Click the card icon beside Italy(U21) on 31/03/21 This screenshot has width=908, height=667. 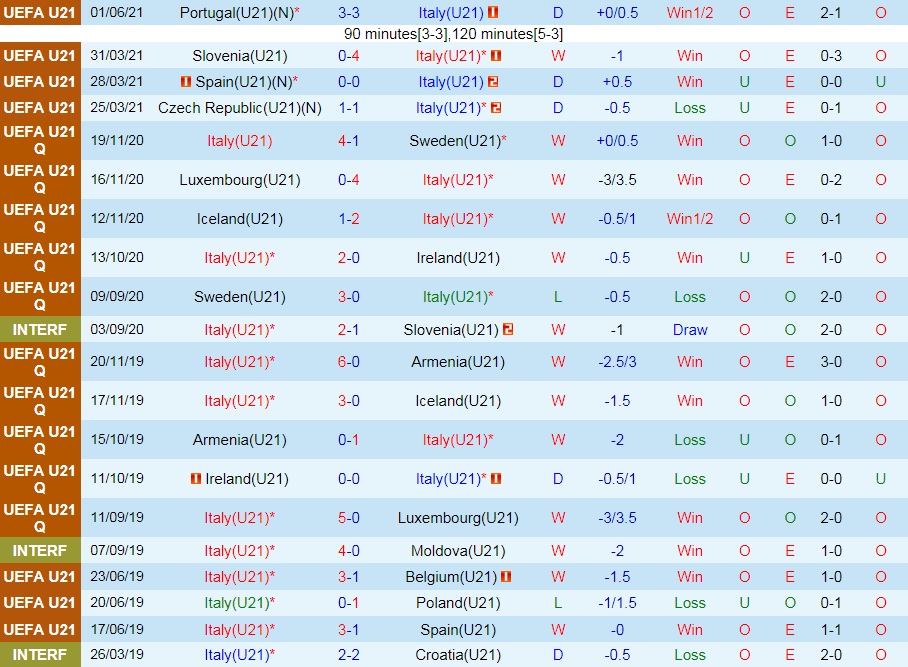coord(496,56)
